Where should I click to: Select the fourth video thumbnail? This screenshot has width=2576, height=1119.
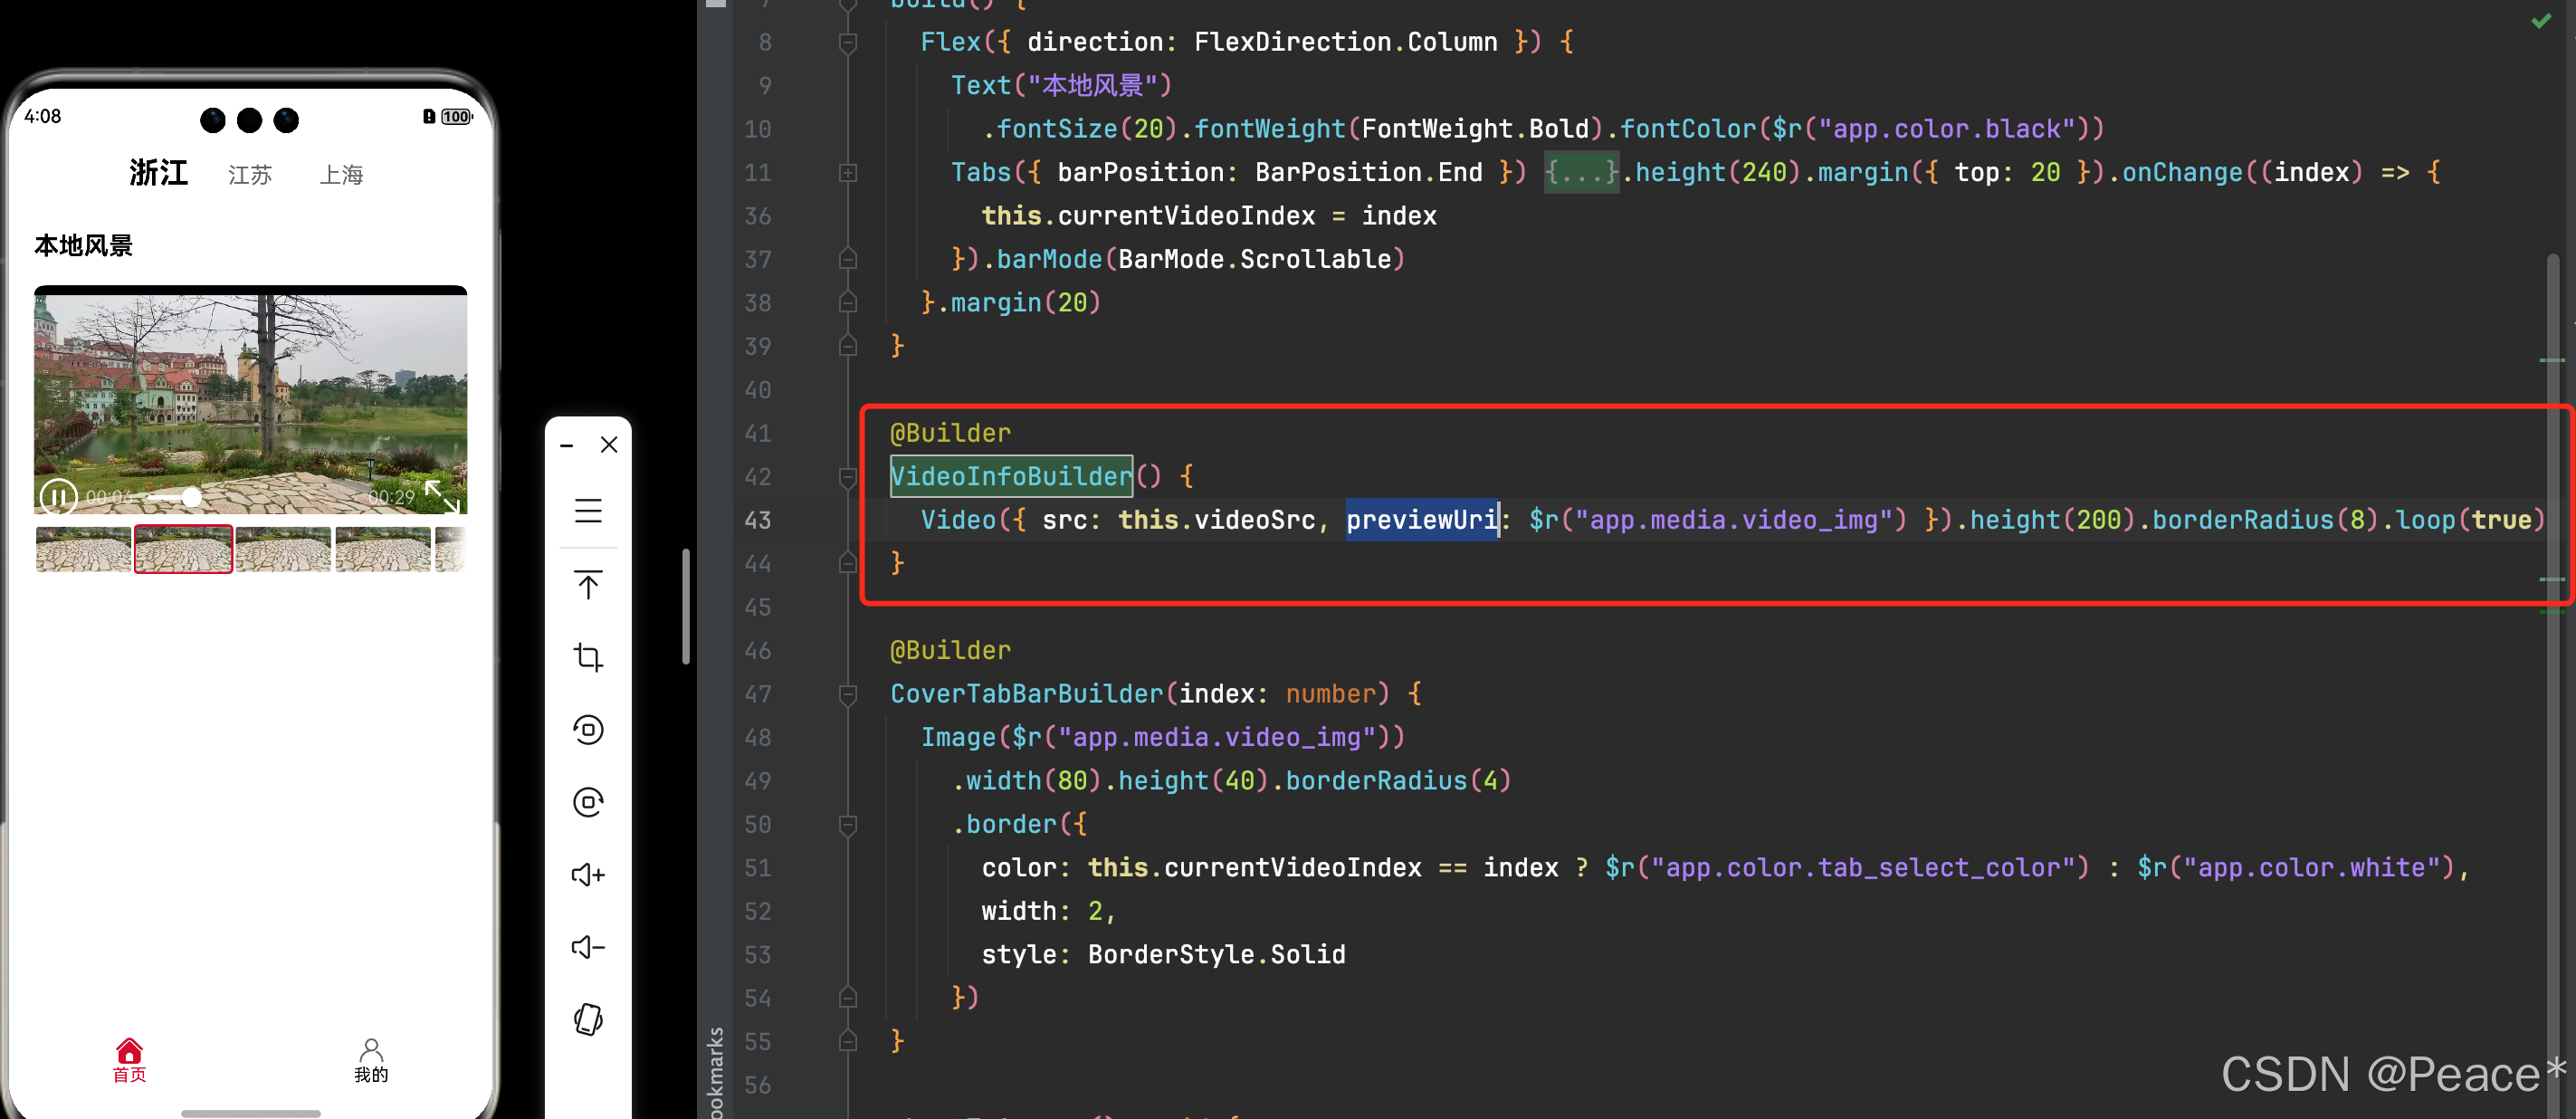pos(383,549)
